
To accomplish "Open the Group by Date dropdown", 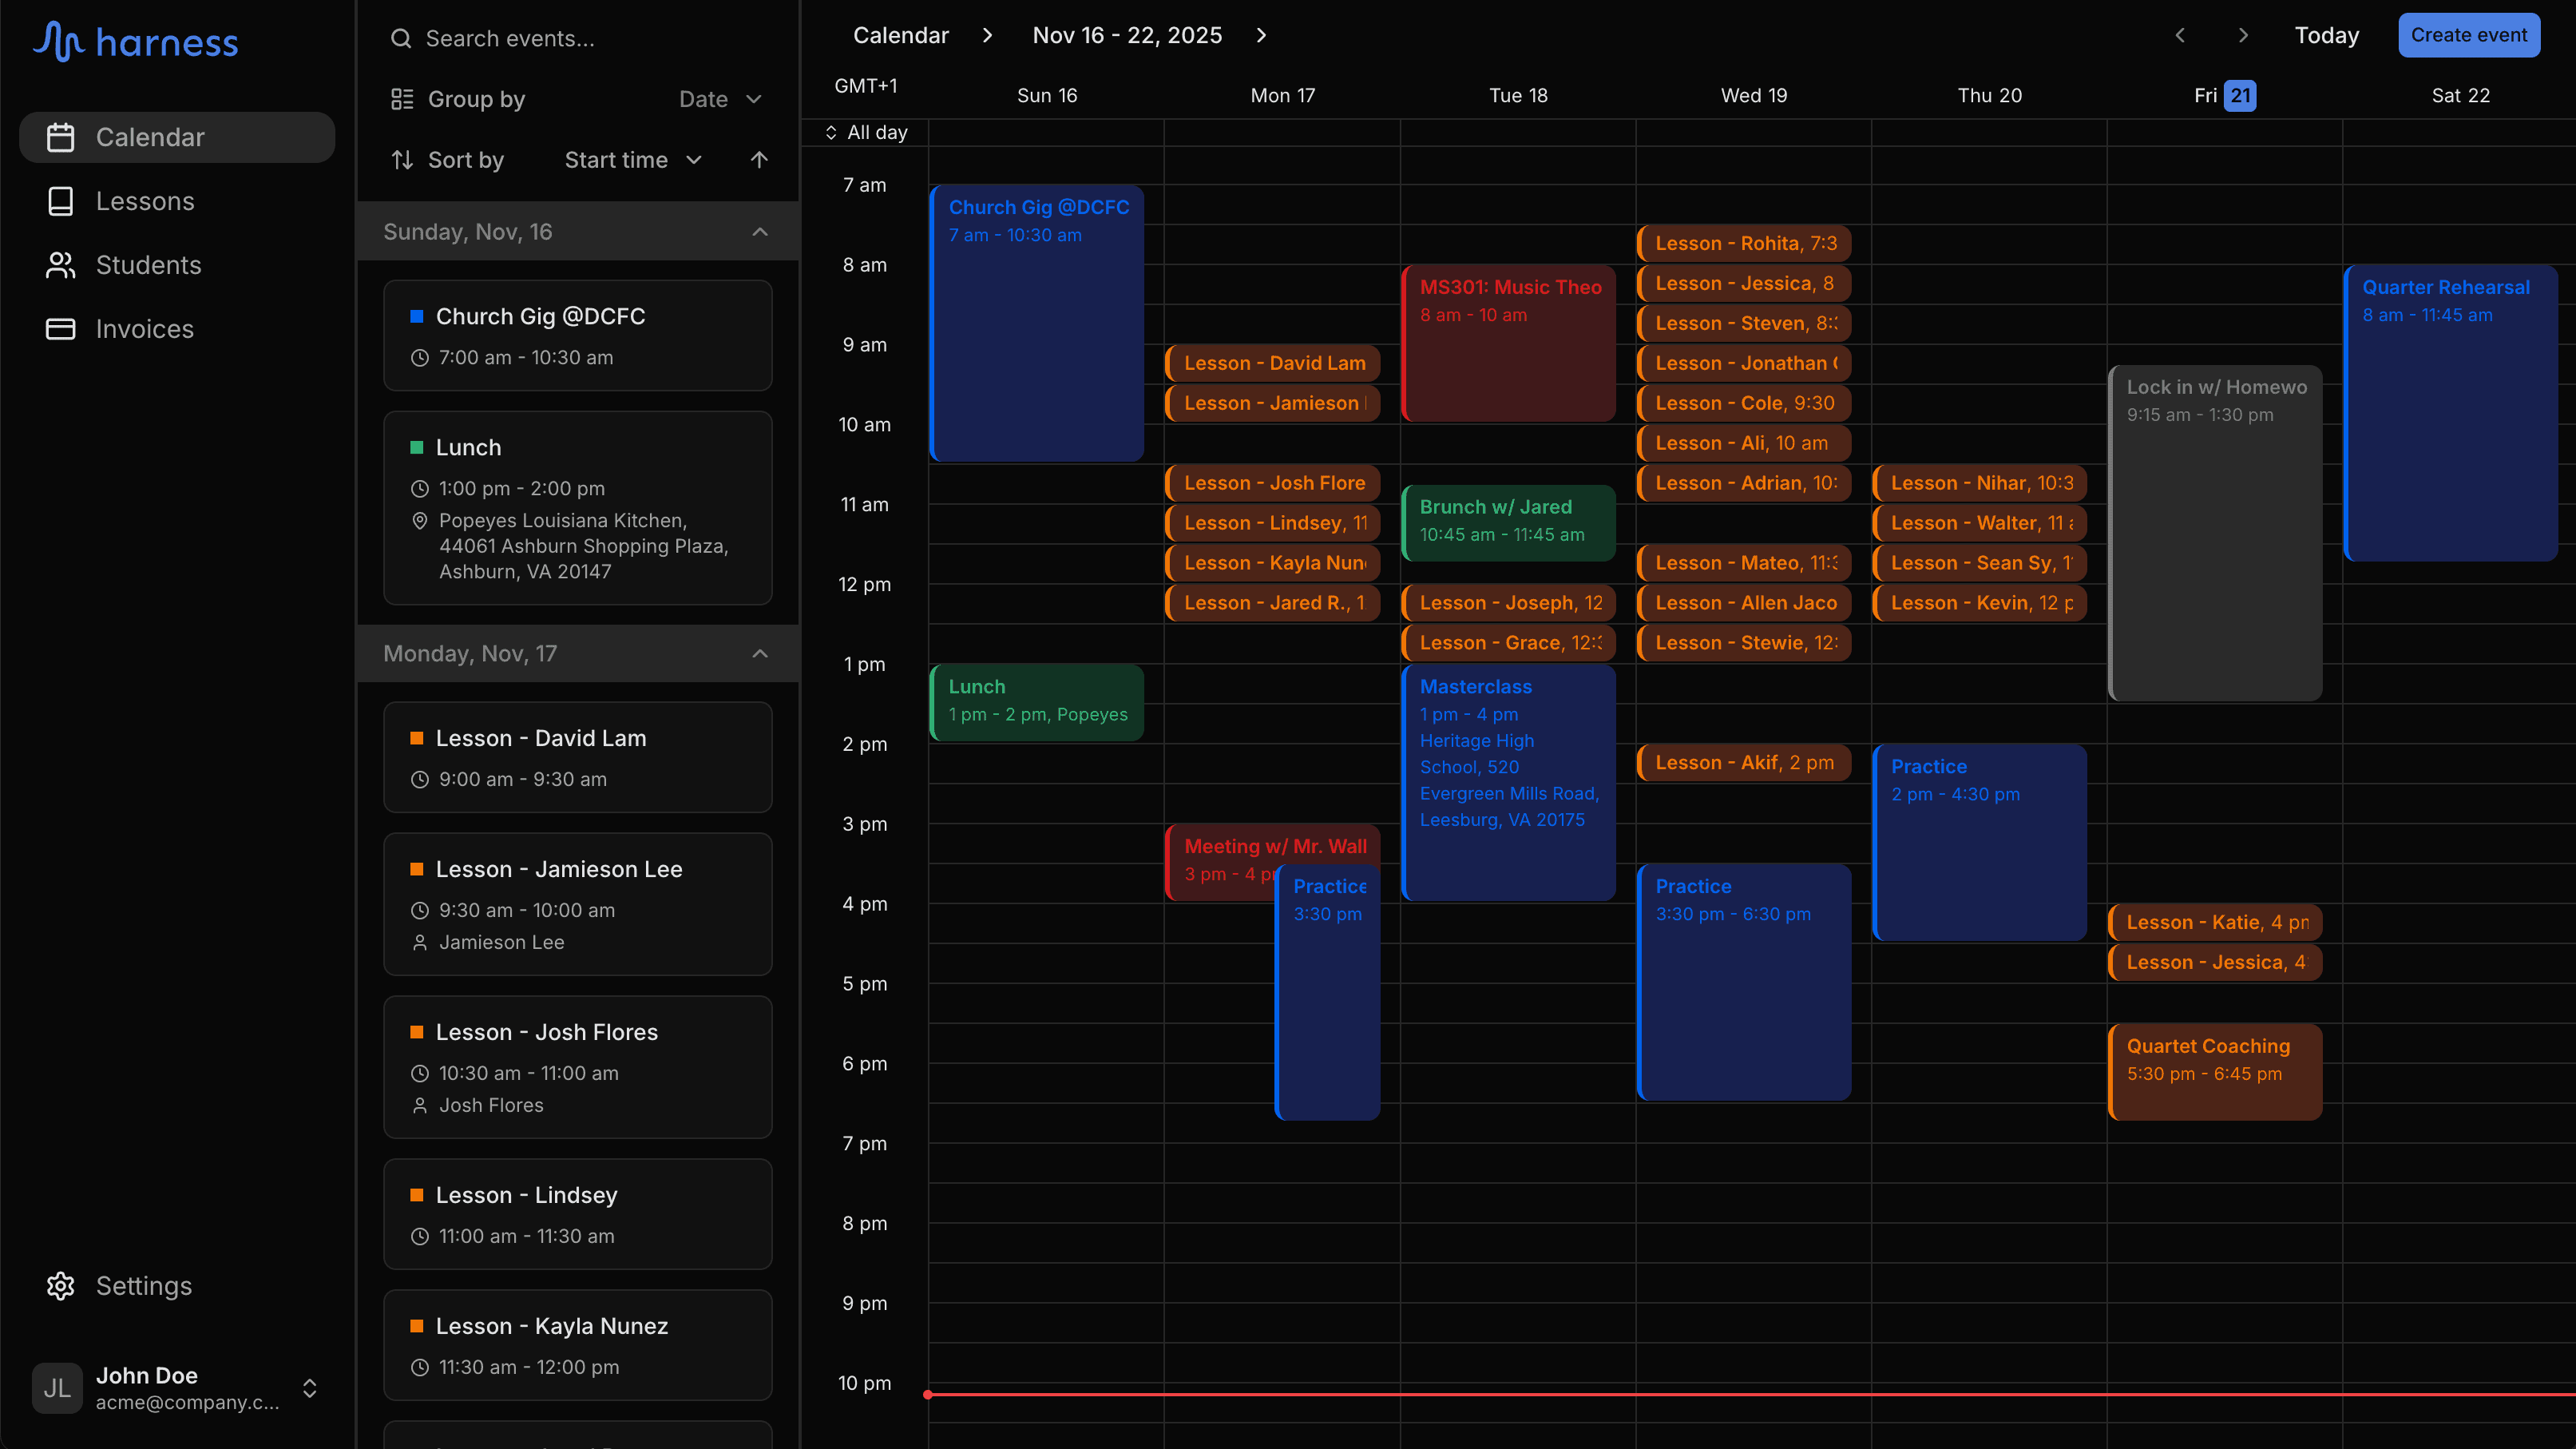I will (x=720, y=99).
